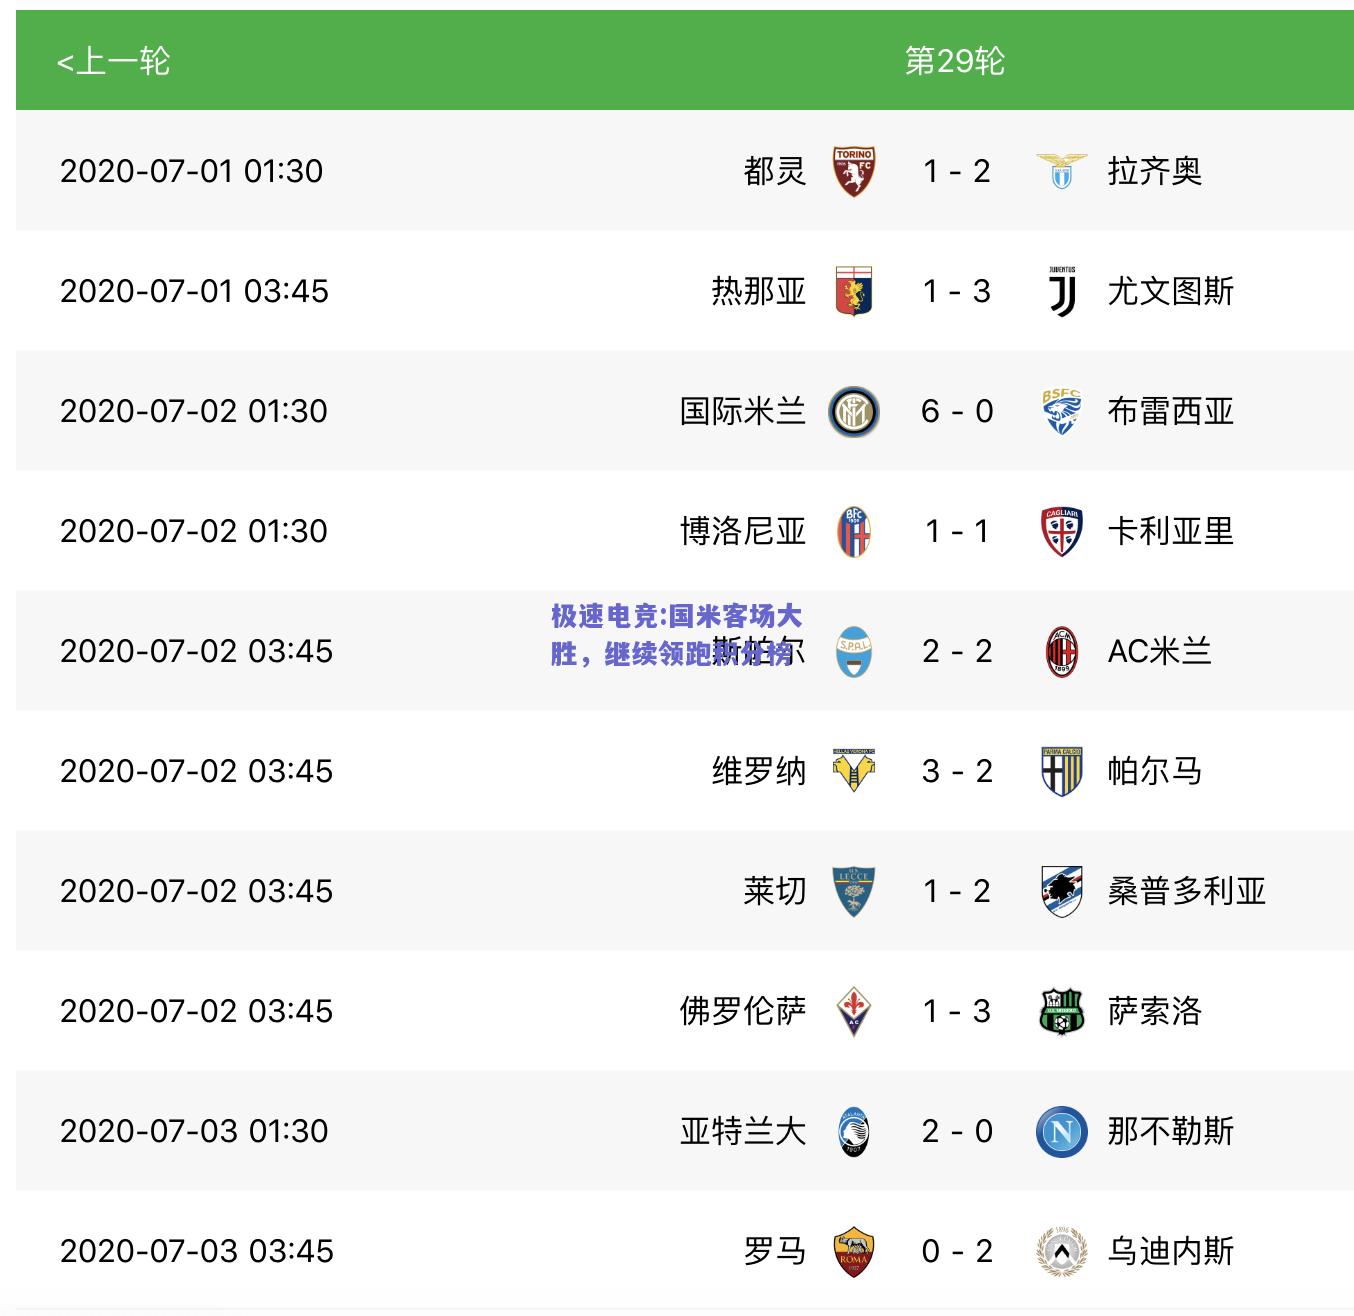
Task: Go to previous round via <上一轮
Action: (113, 62)
